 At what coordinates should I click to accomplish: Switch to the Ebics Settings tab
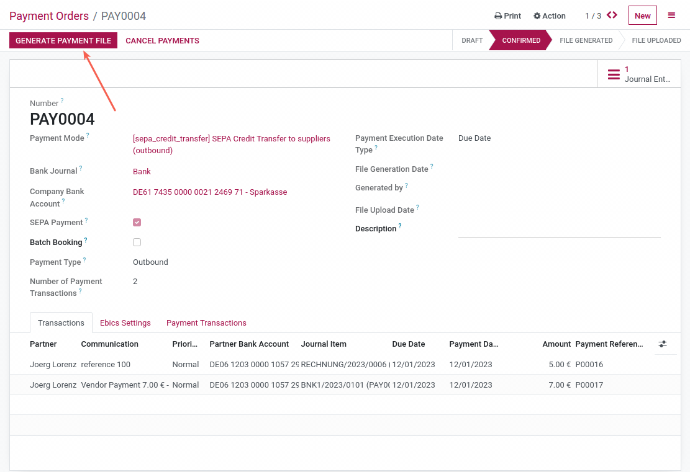click(x=125, y=323)
